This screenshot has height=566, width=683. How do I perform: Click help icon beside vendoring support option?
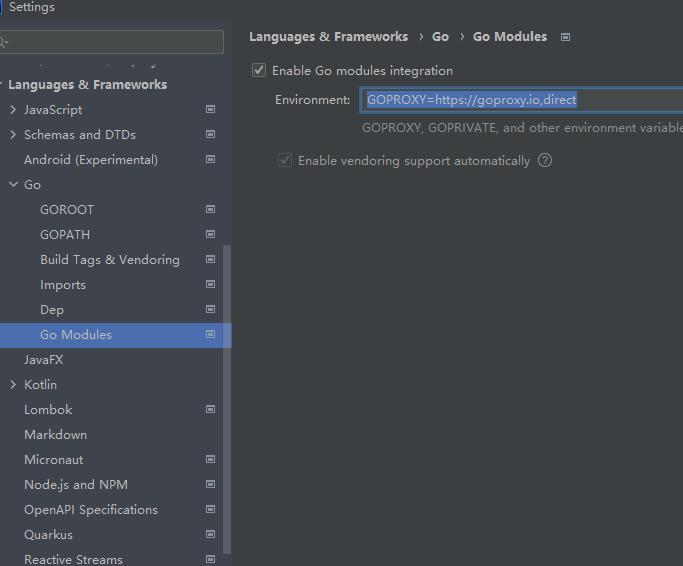(545, 160)
